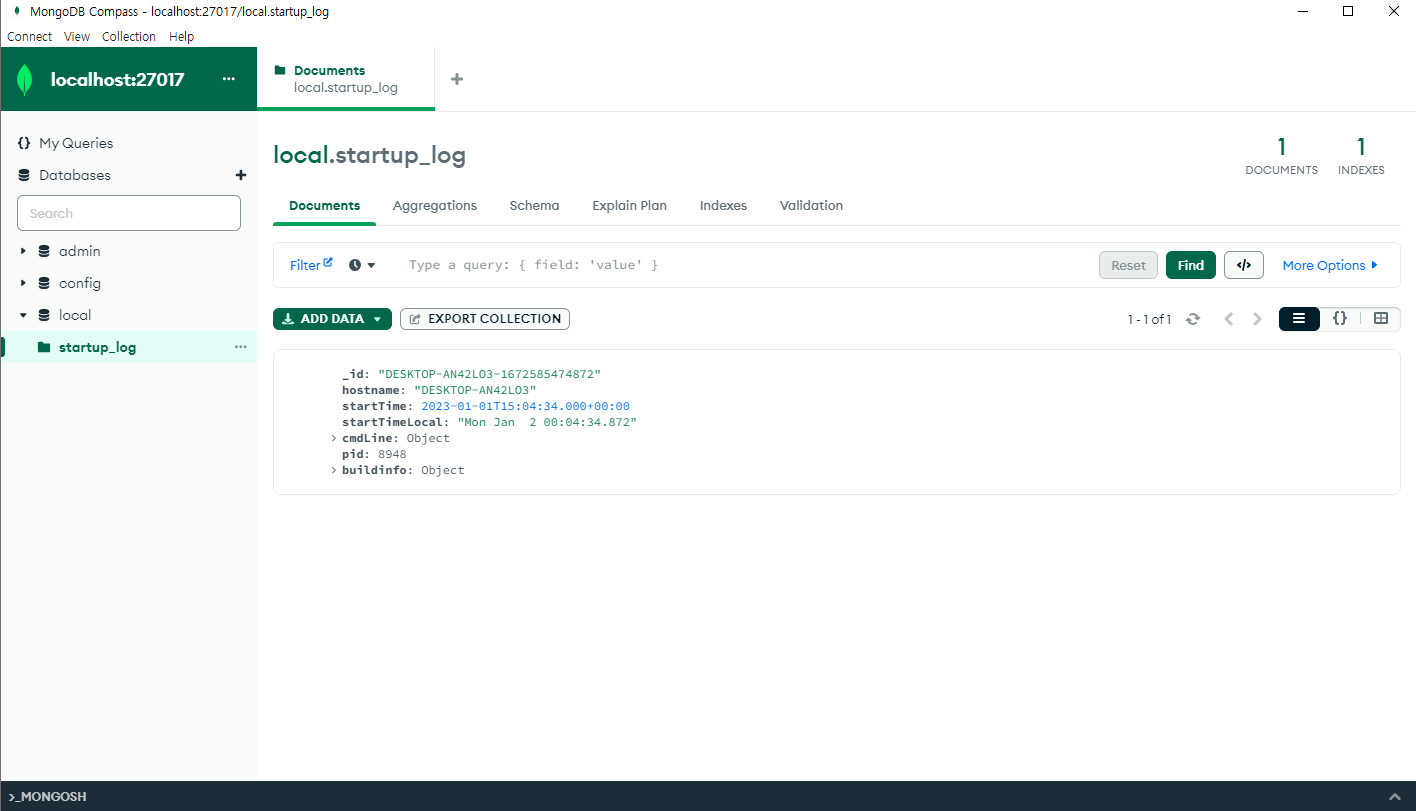This screenshot has height=811, width=1416.
Task: Open query history clock icon
Action: 355,265
